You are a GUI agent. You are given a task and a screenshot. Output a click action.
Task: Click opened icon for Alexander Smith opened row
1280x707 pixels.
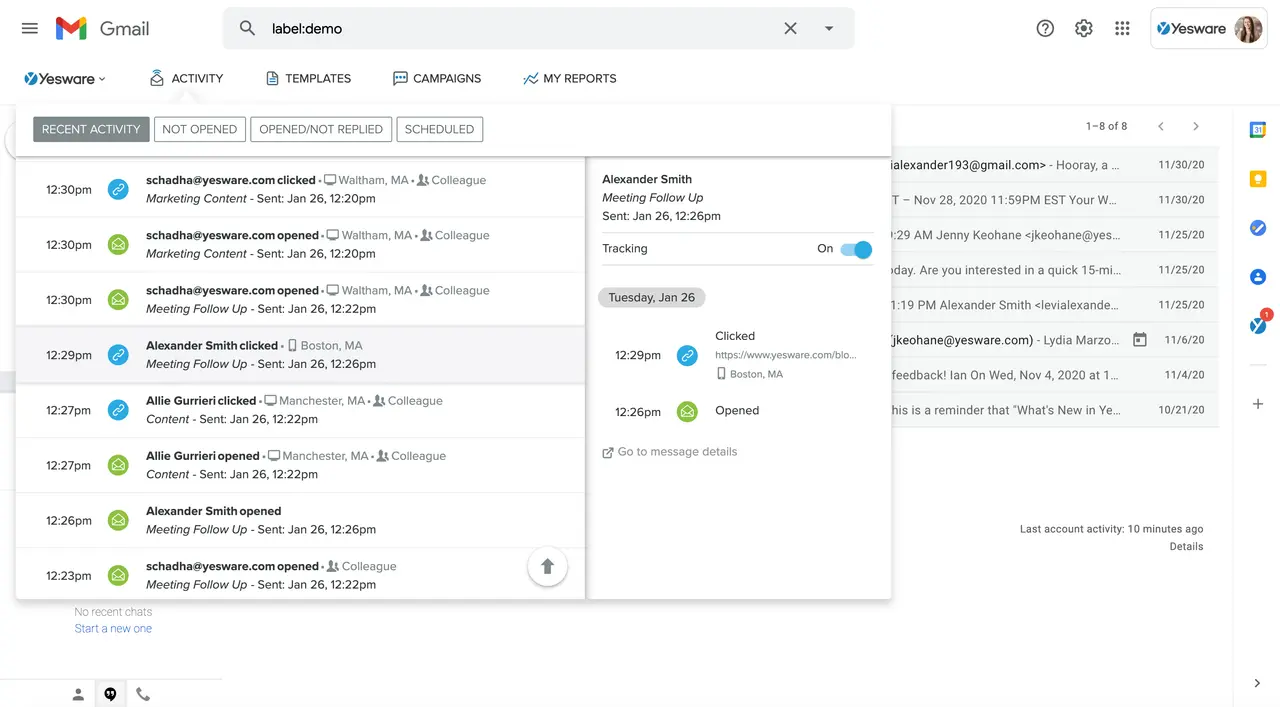[x=118, y=519]
